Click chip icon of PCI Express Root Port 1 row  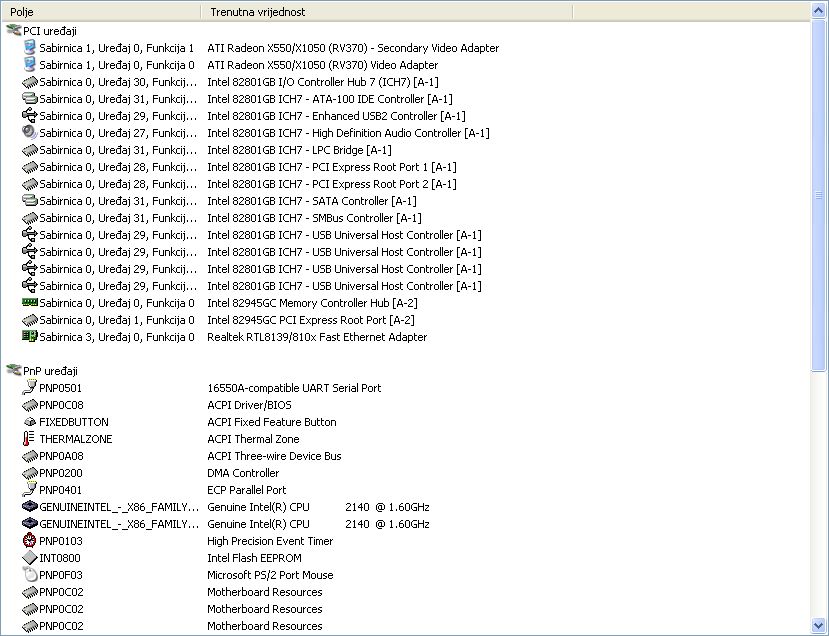30,167
